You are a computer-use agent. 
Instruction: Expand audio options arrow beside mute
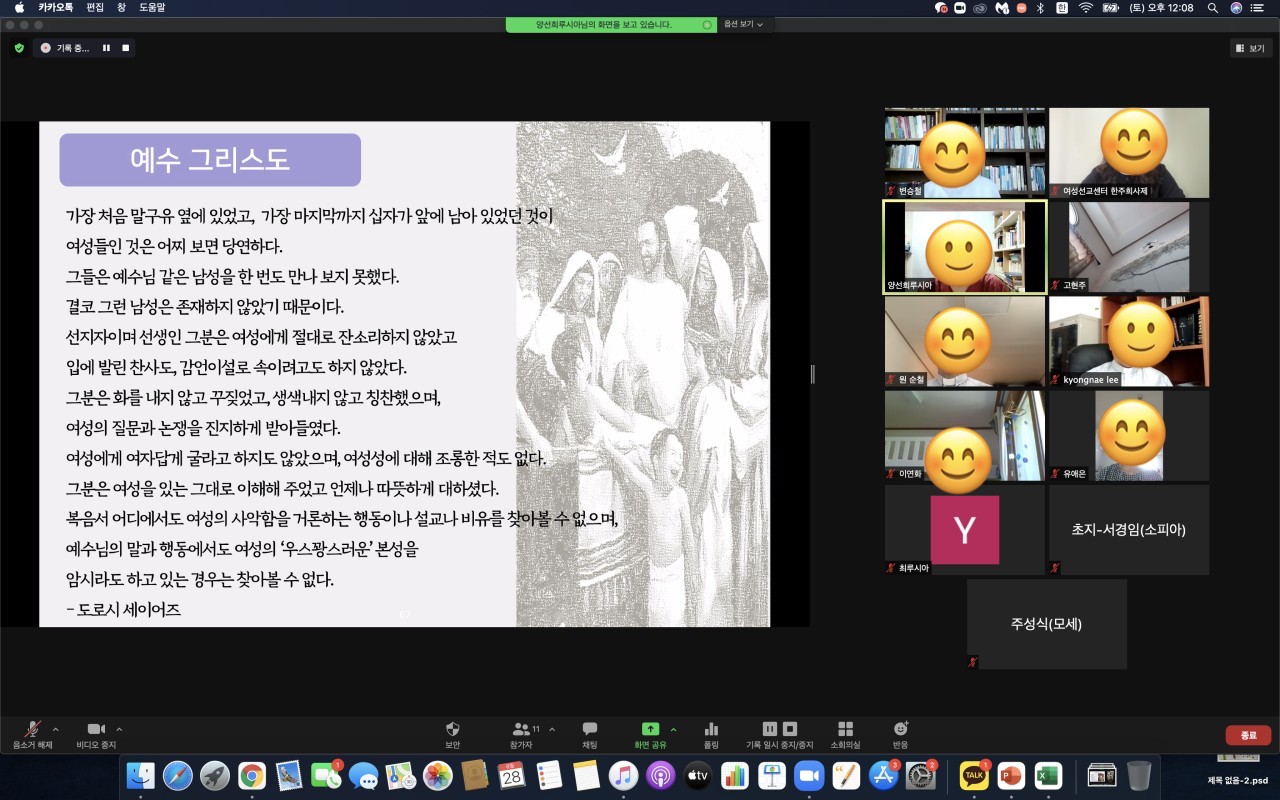(x=55, y=729)
